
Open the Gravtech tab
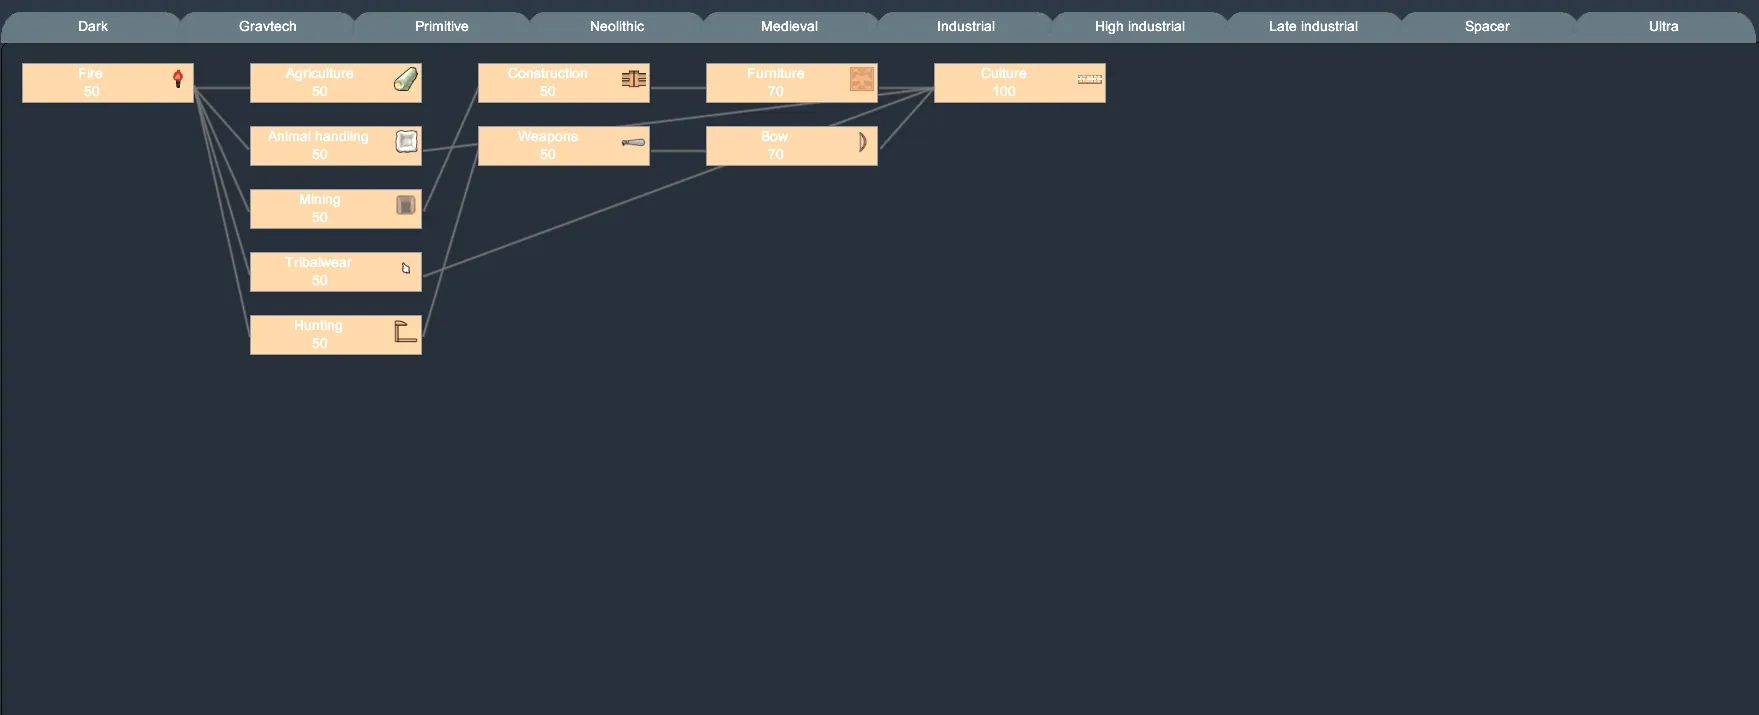point(267,27)
